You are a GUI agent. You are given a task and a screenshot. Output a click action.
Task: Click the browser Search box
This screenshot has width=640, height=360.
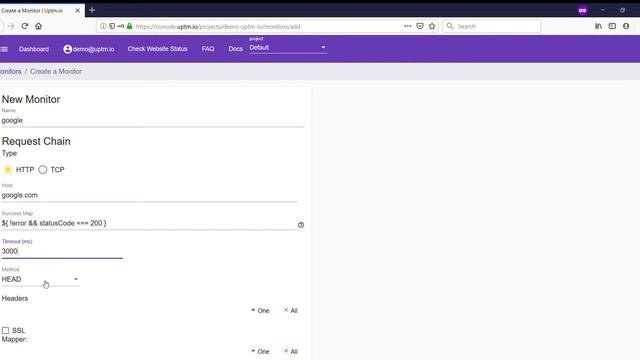click(x=492, y=26)
